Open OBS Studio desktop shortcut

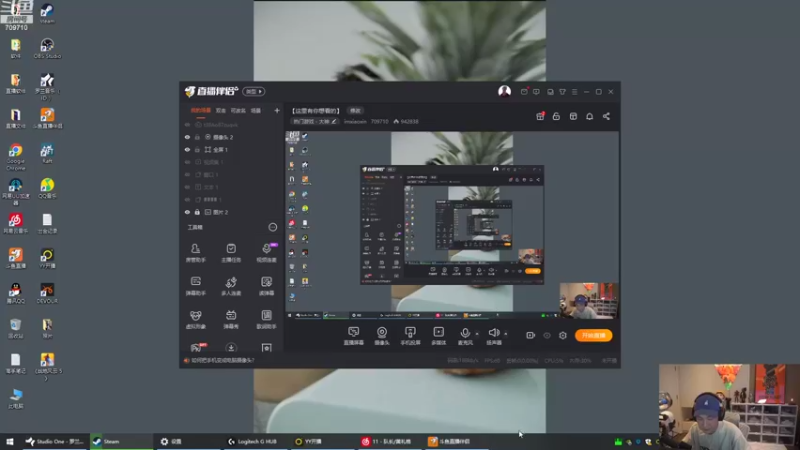coord(47,48)
